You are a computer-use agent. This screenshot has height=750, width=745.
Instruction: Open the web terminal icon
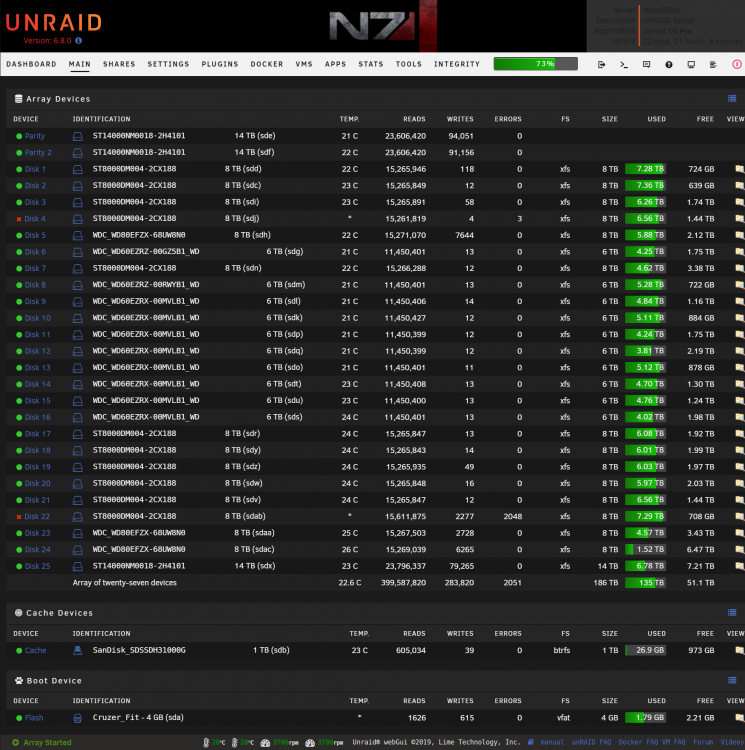[624, 65]
